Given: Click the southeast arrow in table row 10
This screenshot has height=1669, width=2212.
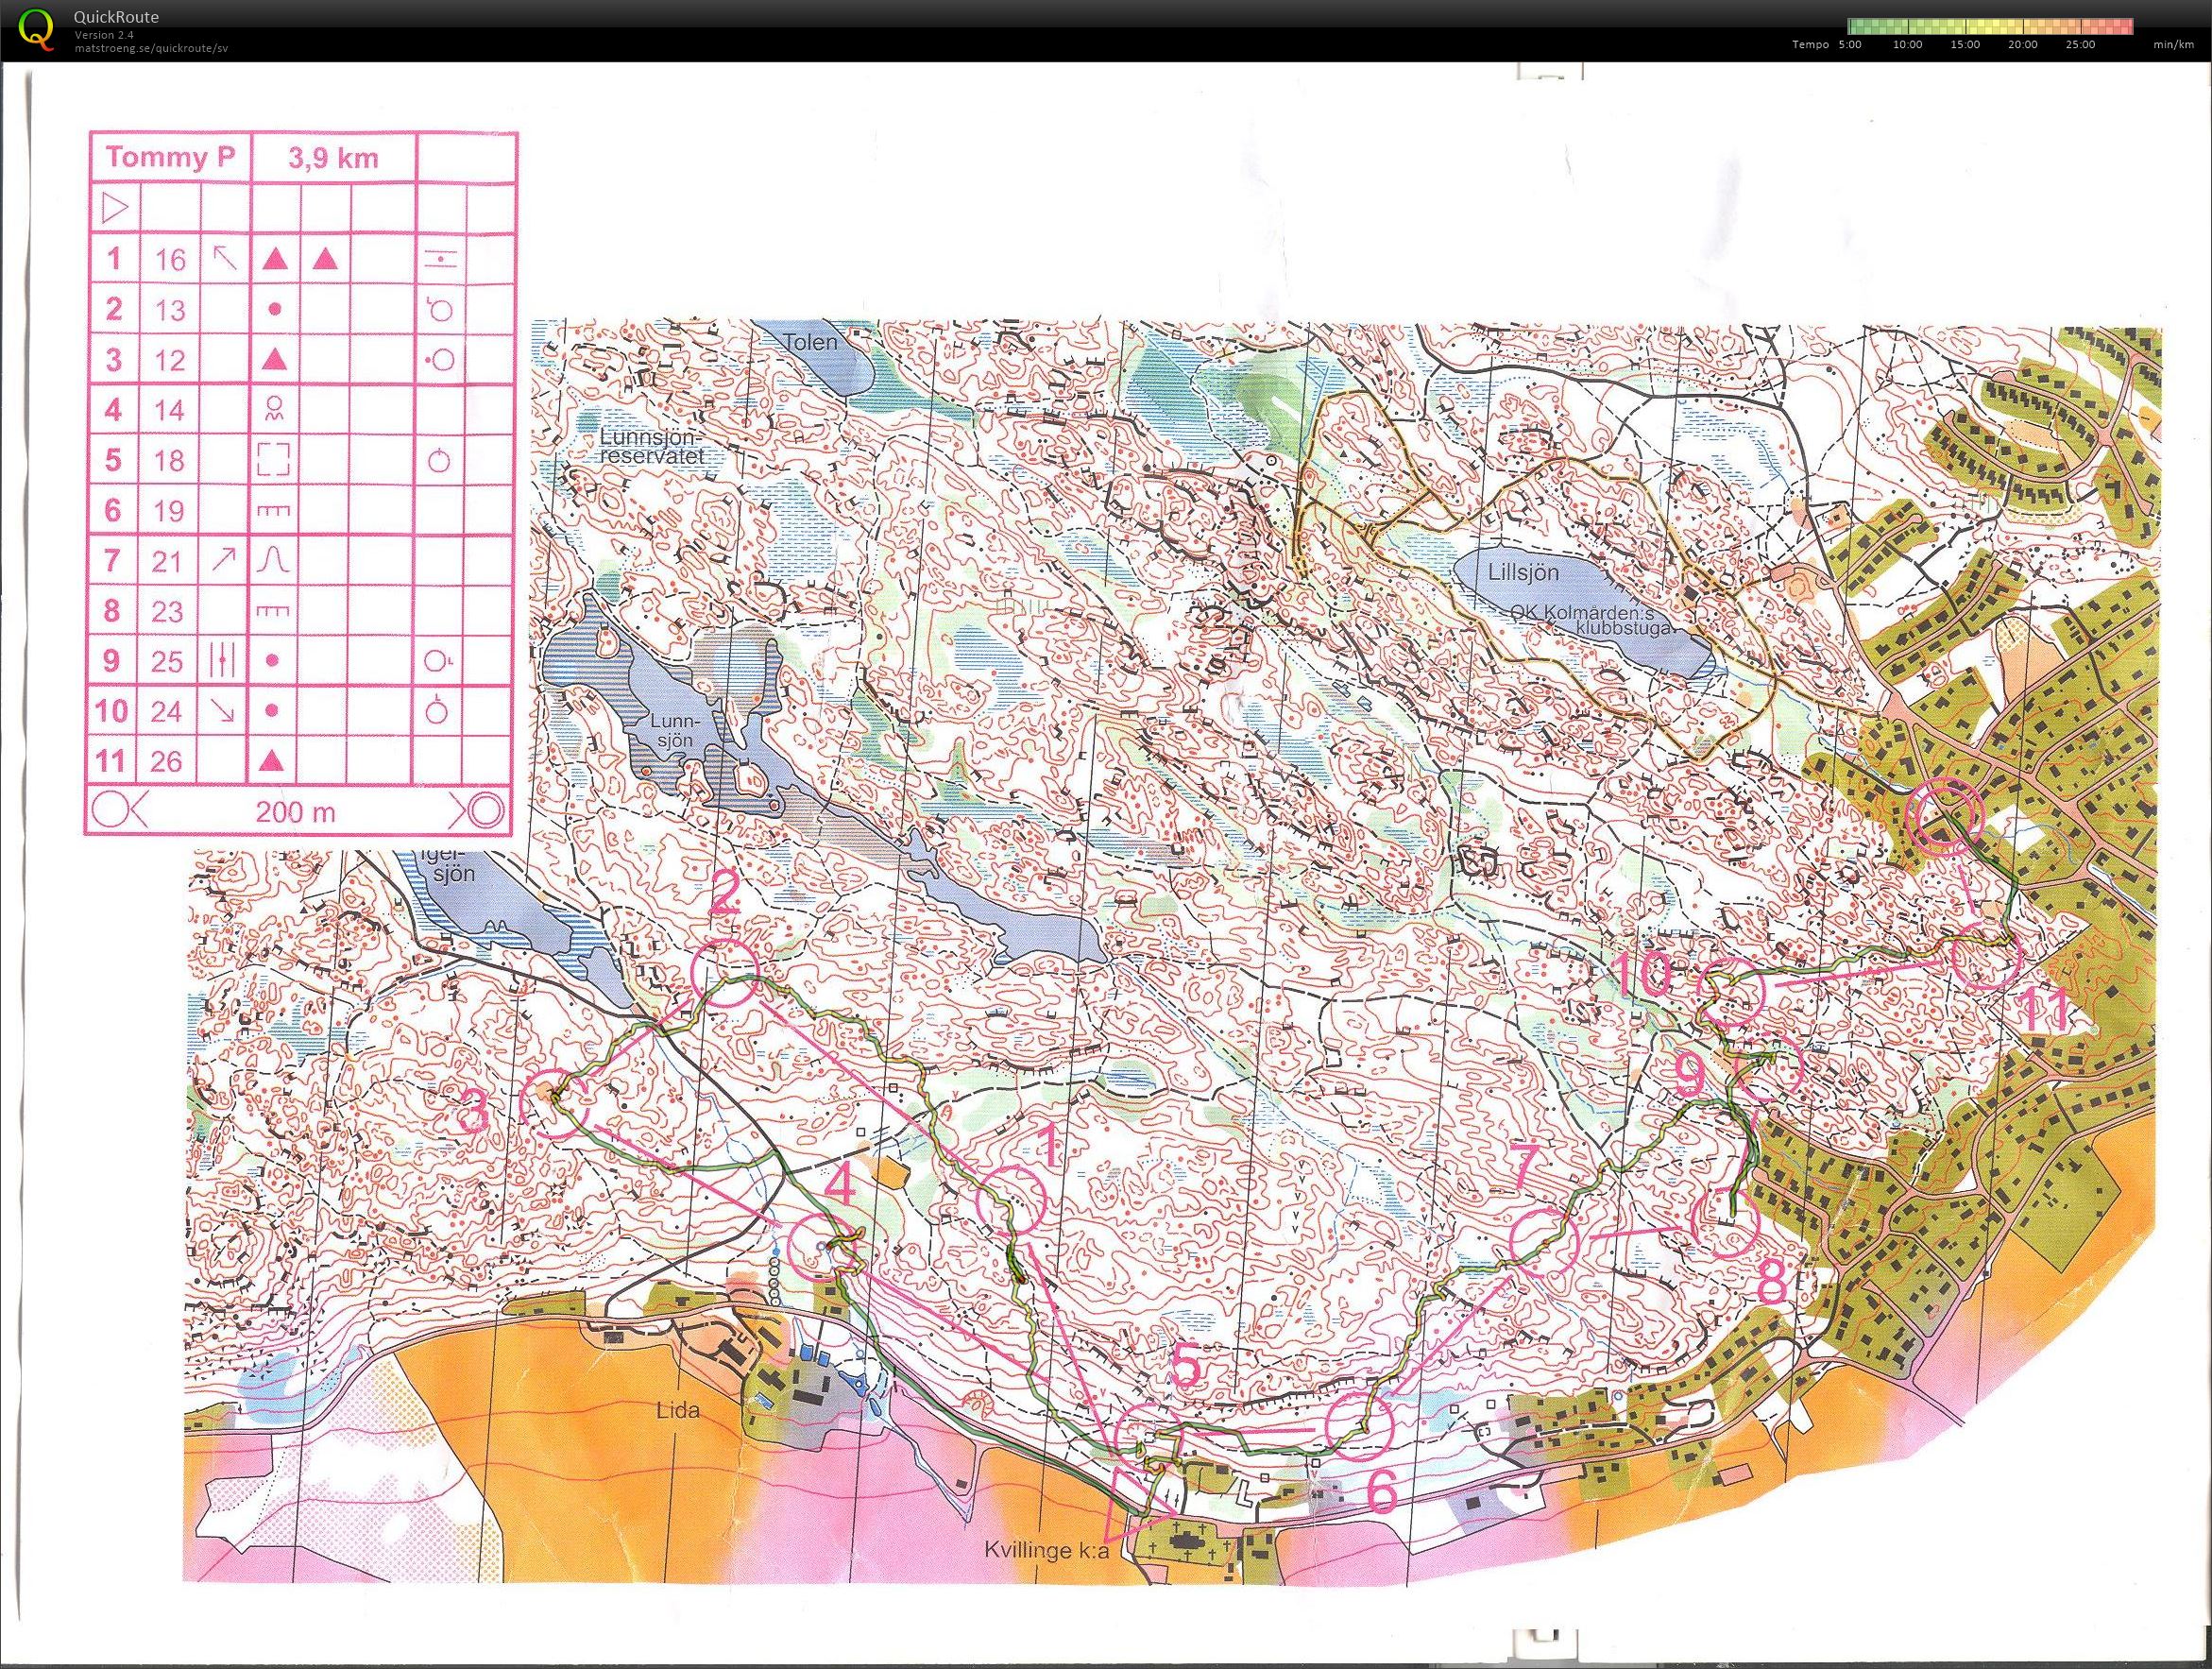Looking at the screenshot, I should pos(224,711).
